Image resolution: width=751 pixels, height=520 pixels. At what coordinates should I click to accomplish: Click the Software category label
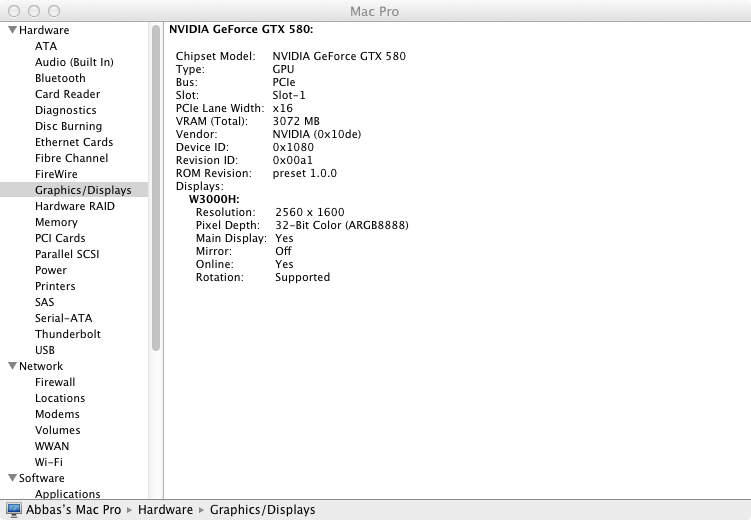pos(42,478)
